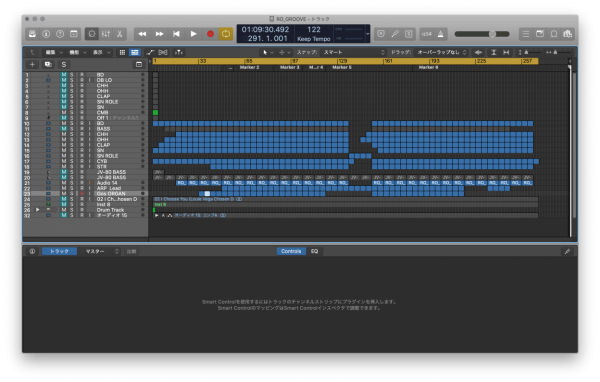The image size is (600, 382).
Task: Go to beginning of project
Action: point(176,34)
